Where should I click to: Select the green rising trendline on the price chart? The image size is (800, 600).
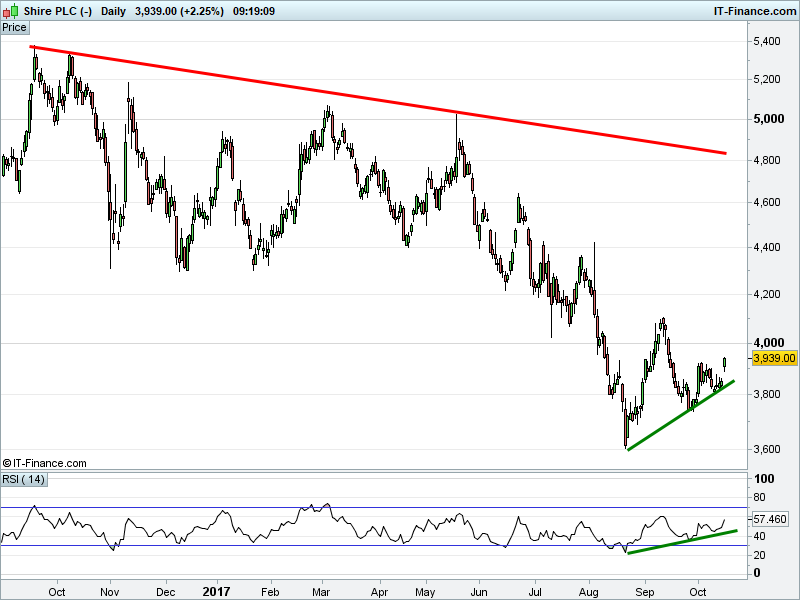[x=680, y=415]
